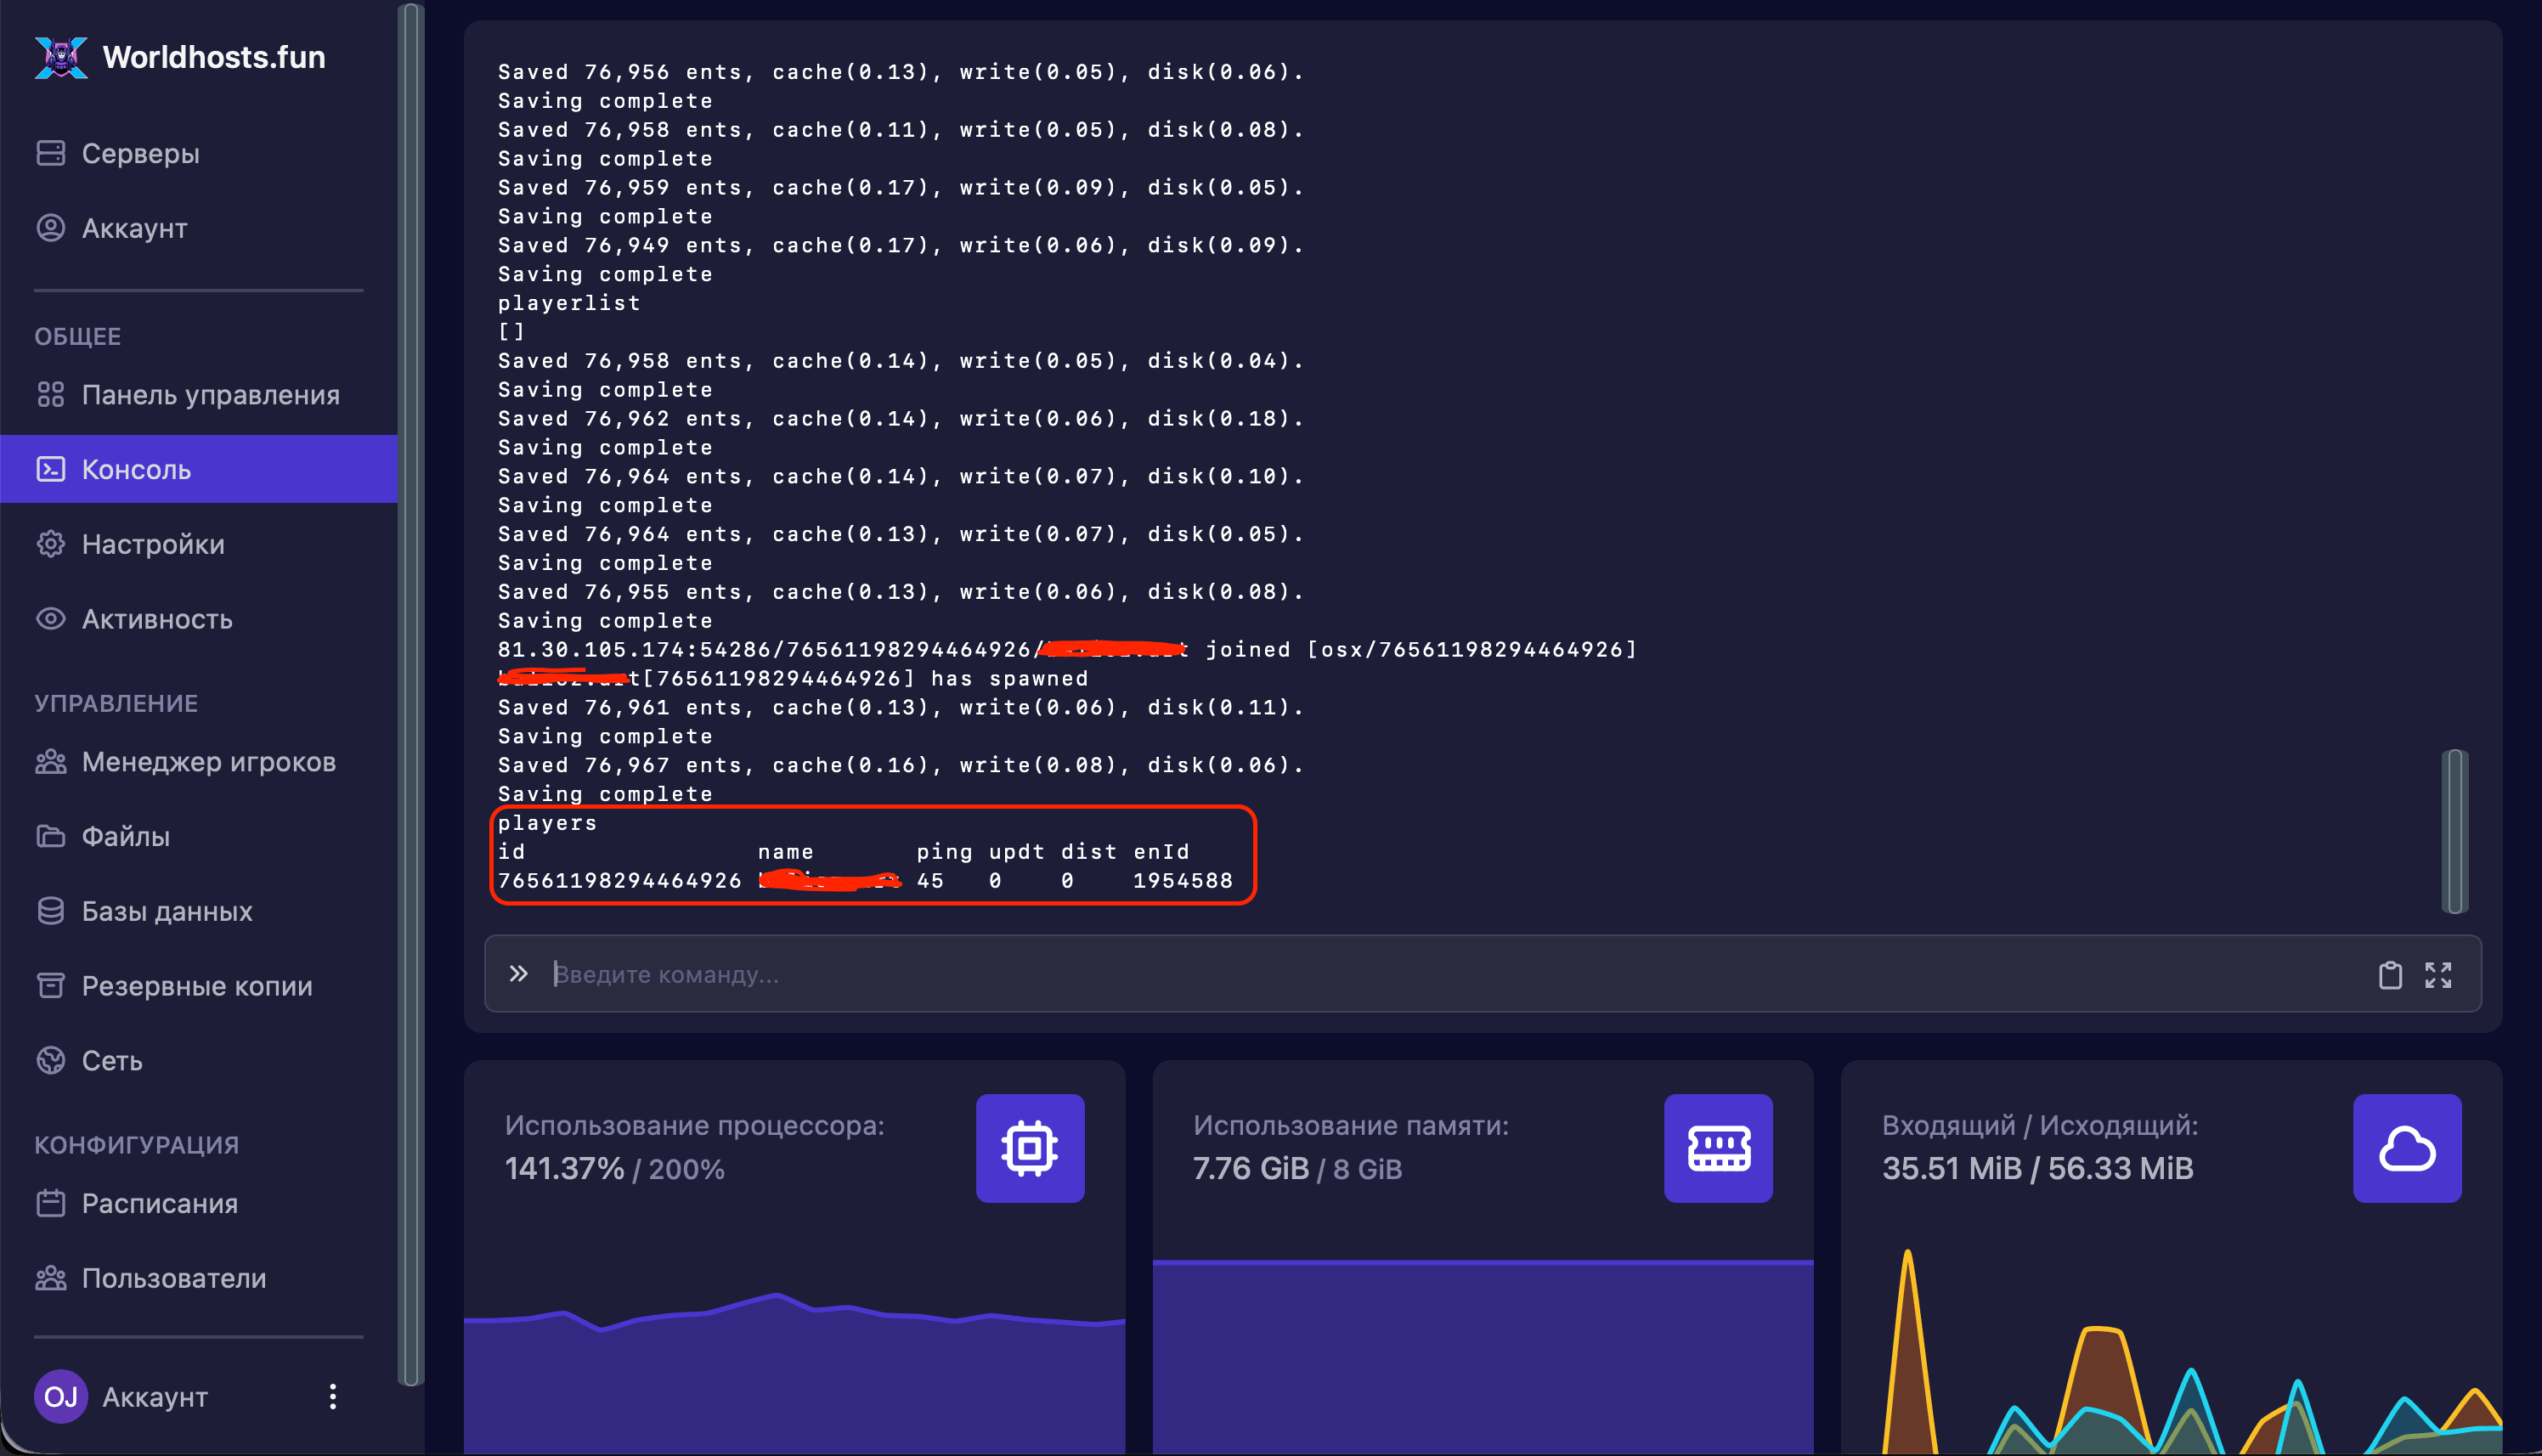Click the Сеть globe icon
The image size is (2542, 1456).
(x=50, y=1060)
